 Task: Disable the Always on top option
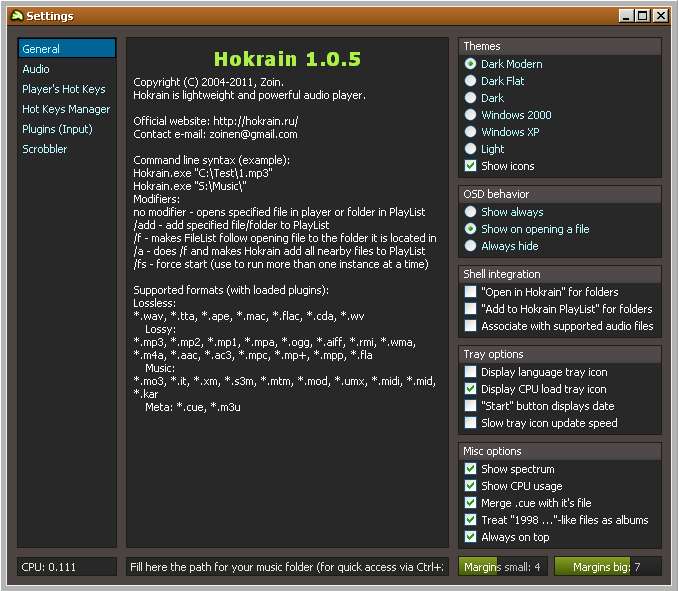coord(471,537)
